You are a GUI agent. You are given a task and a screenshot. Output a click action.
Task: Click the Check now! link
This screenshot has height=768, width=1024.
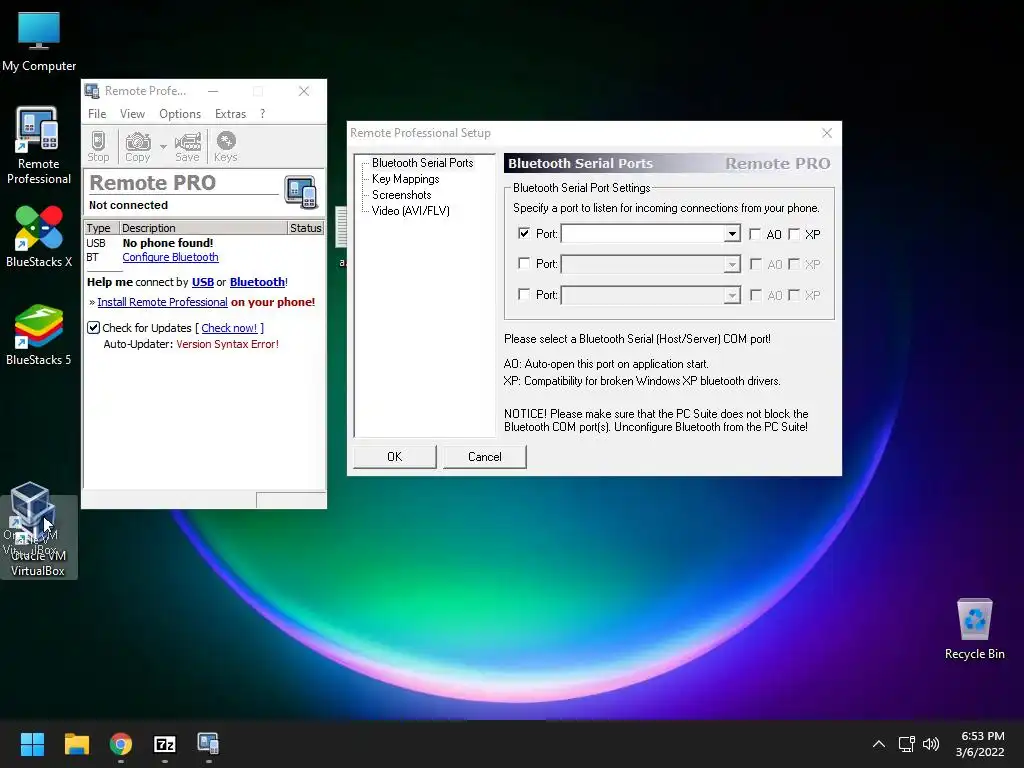(x=229, y=328)
